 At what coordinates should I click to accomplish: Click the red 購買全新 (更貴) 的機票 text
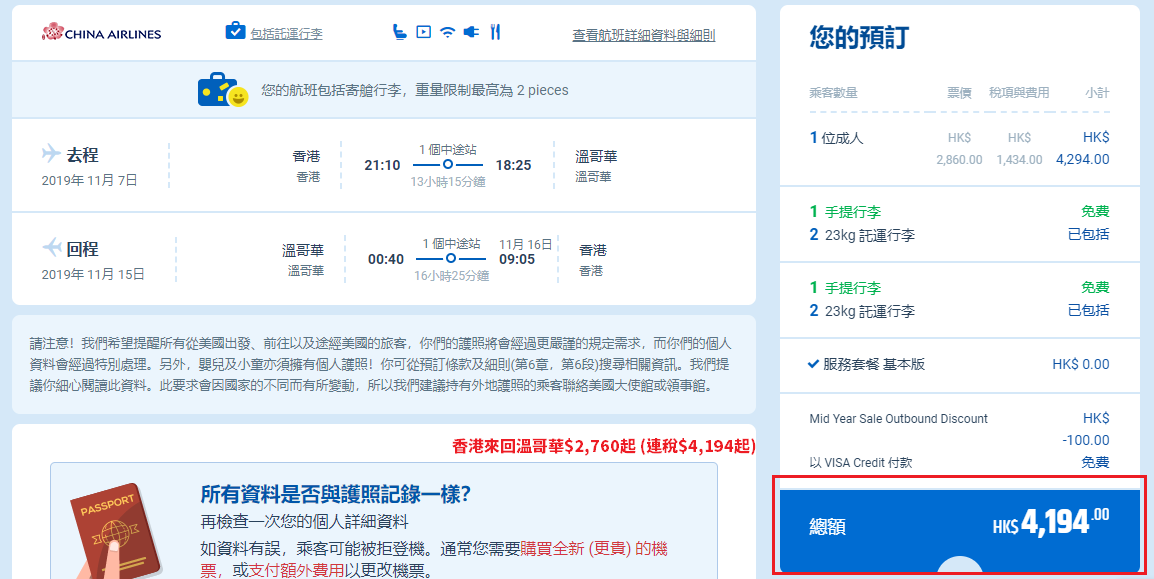[434, 560]
